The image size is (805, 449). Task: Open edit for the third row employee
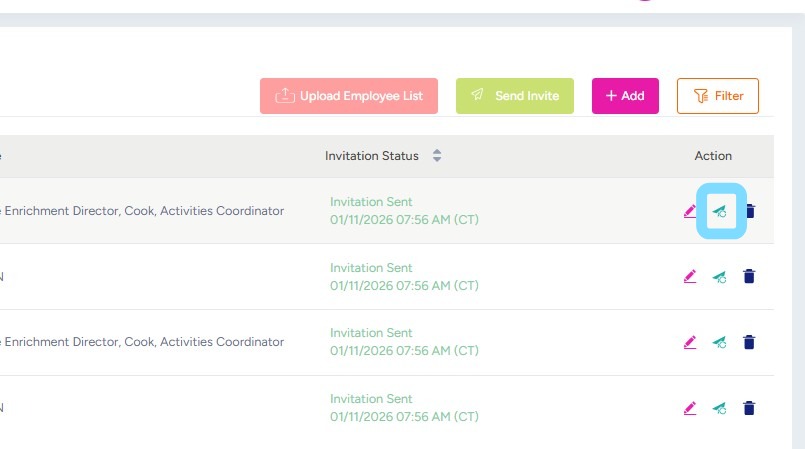click(689, 342)
